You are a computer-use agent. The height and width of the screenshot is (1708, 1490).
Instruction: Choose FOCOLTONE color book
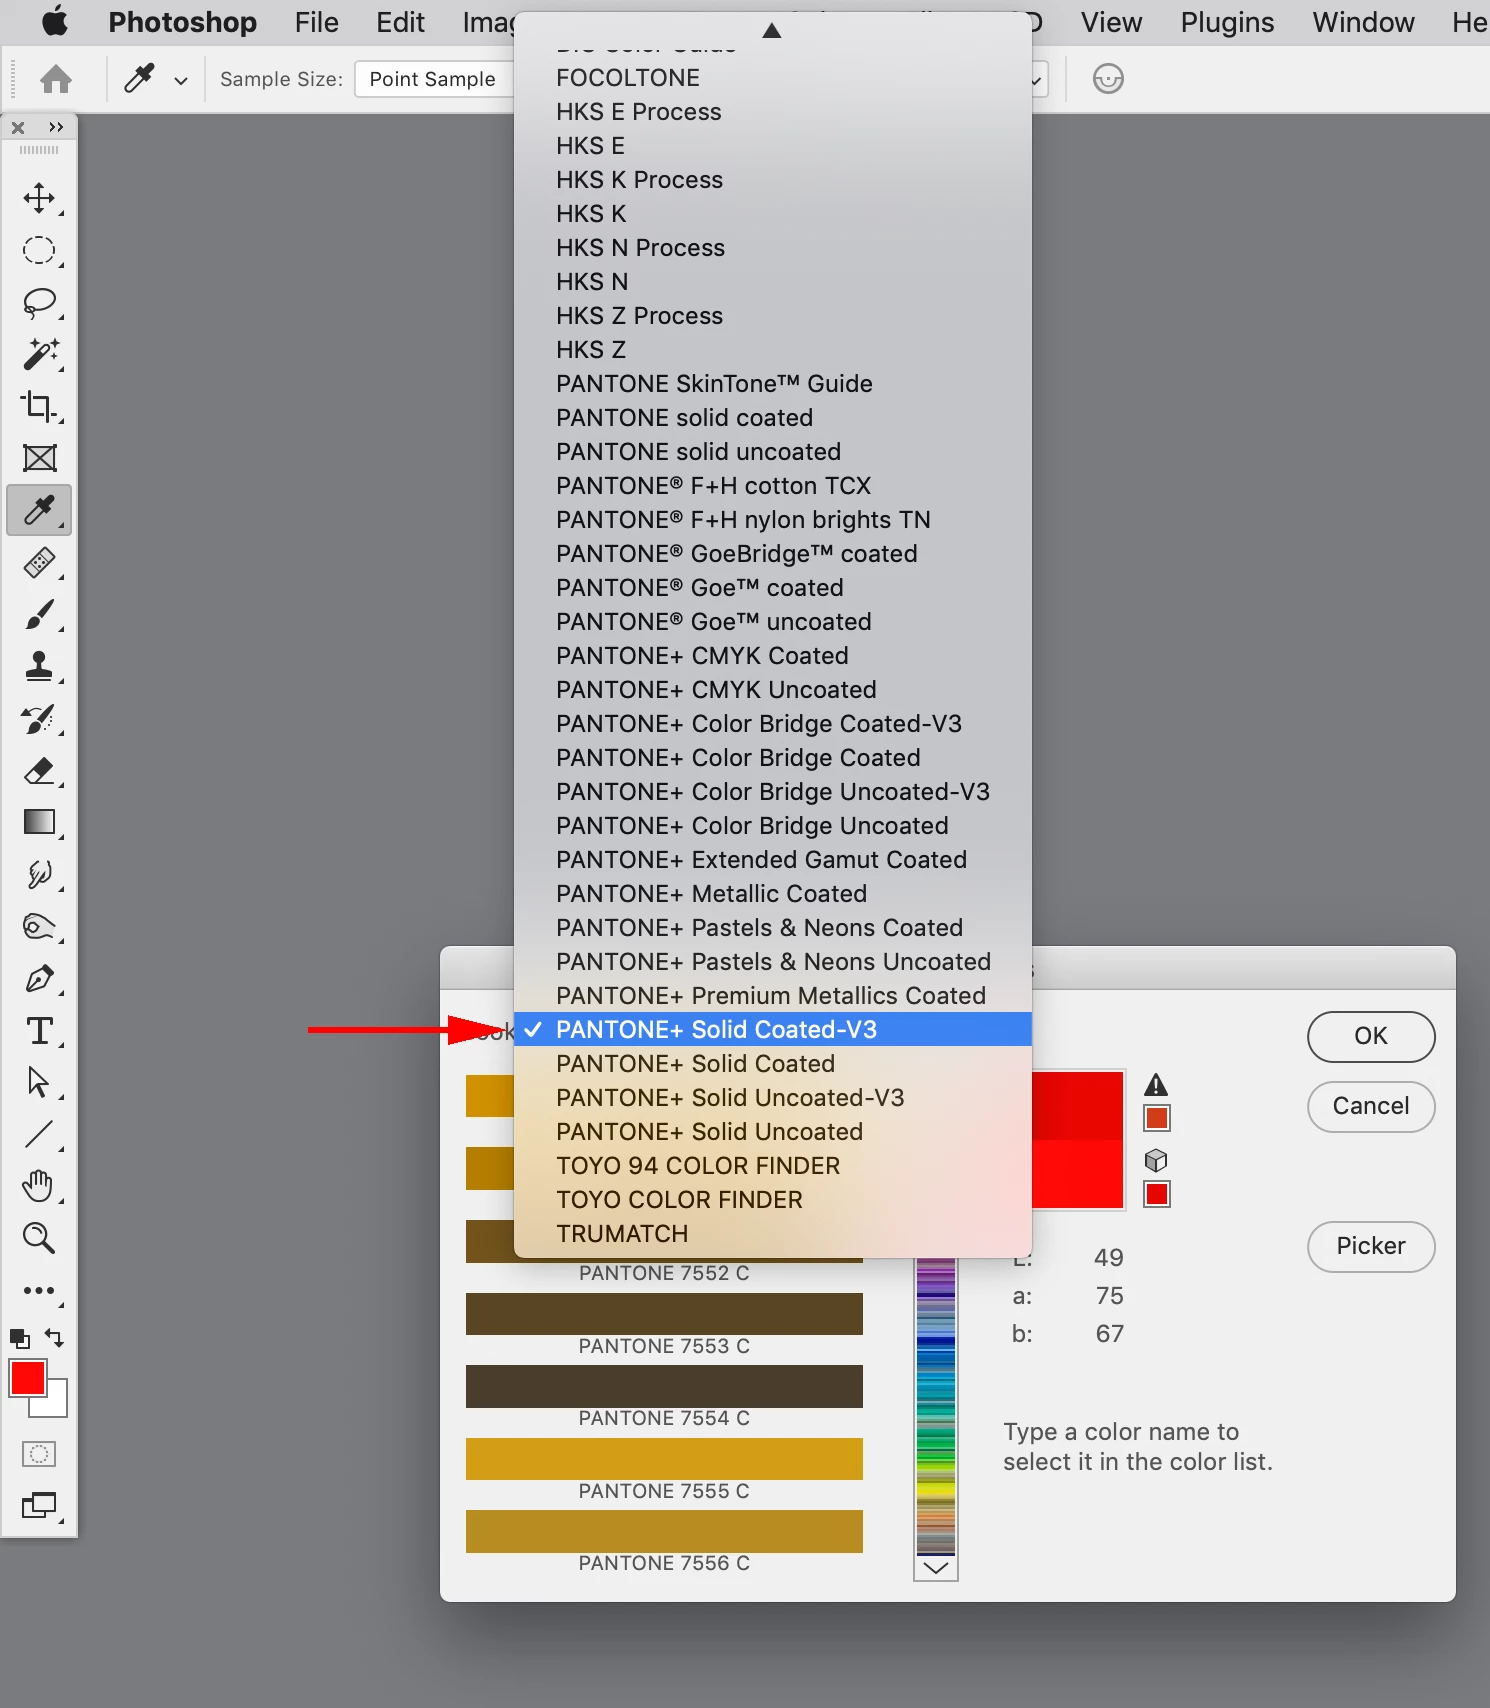click(772, 77)
